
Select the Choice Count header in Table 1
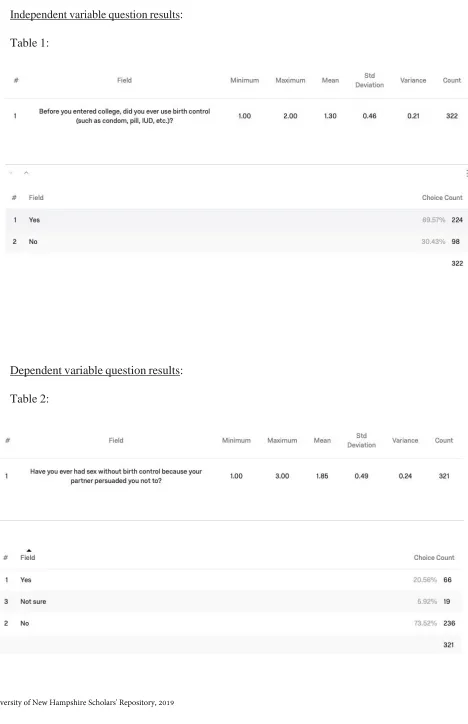(442, 198)
